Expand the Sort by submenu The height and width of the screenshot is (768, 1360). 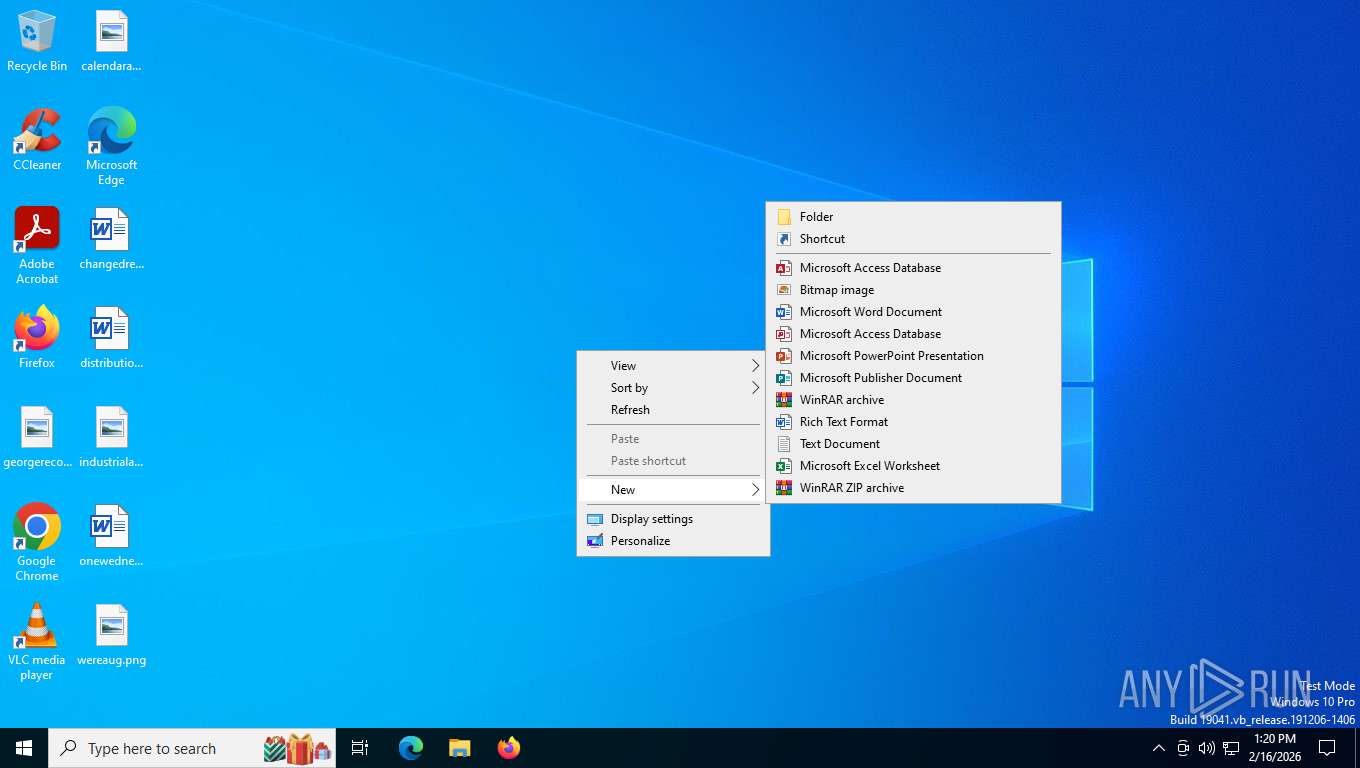pyautogui.click(x=673, y=388)
